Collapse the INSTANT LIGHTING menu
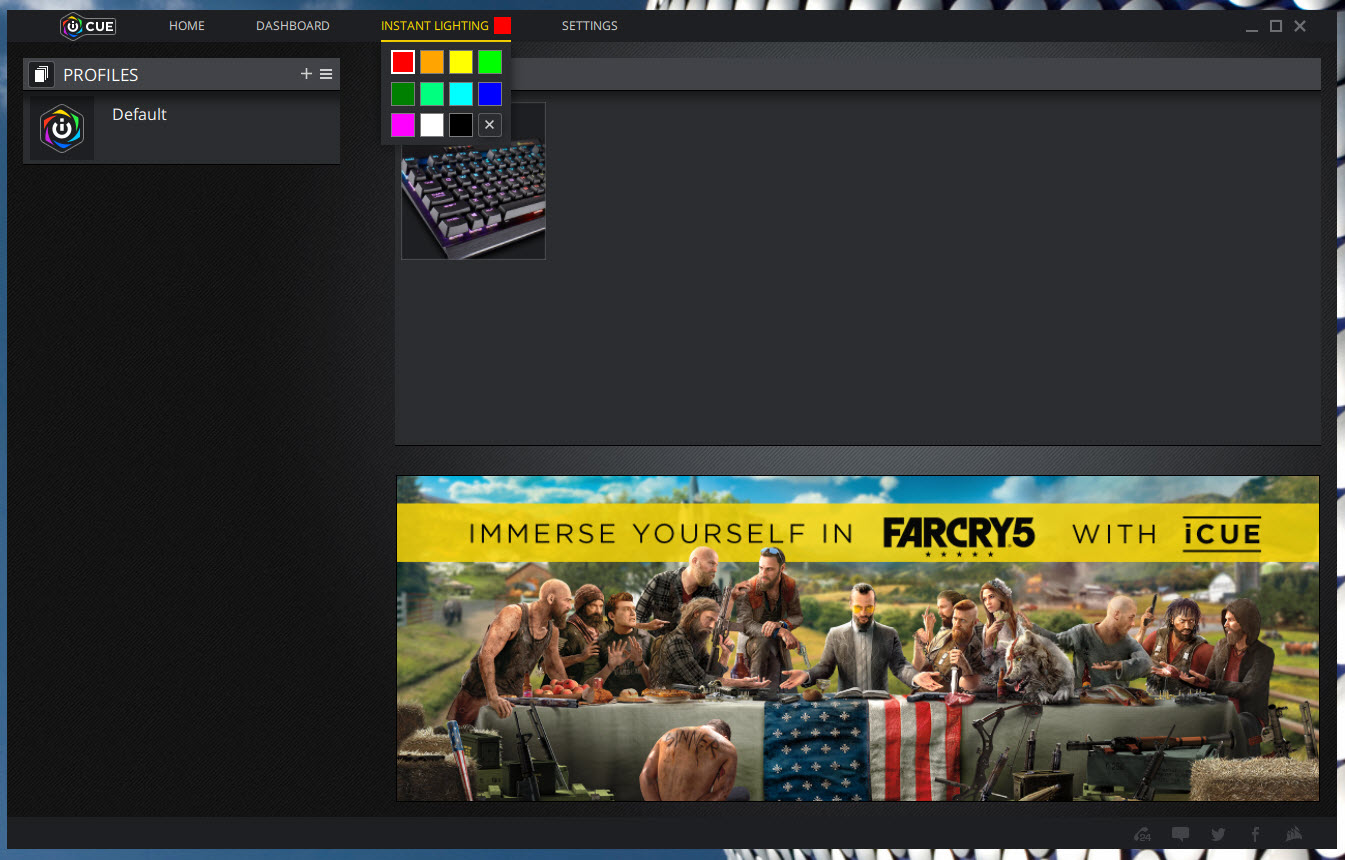 pyautogui.click(x=435, y=26)
